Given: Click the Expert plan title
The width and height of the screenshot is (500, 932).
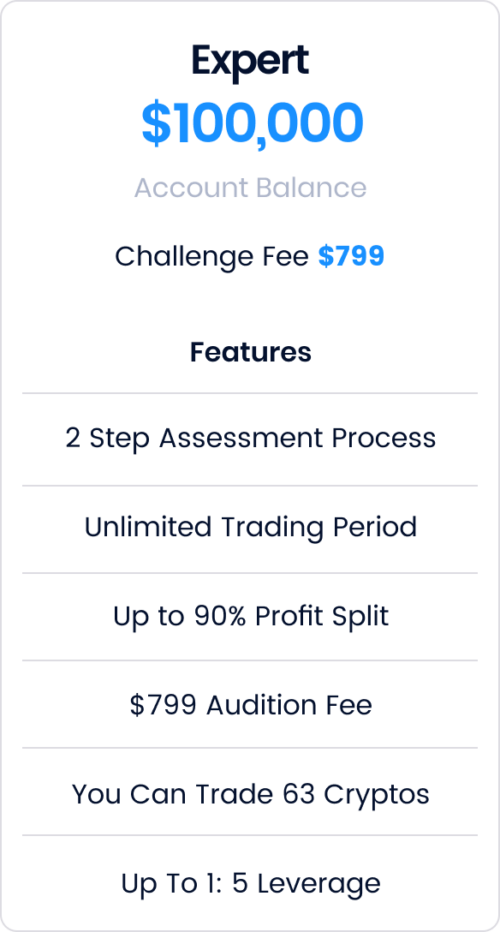Looking at the screenshot, I should [250, 62].
